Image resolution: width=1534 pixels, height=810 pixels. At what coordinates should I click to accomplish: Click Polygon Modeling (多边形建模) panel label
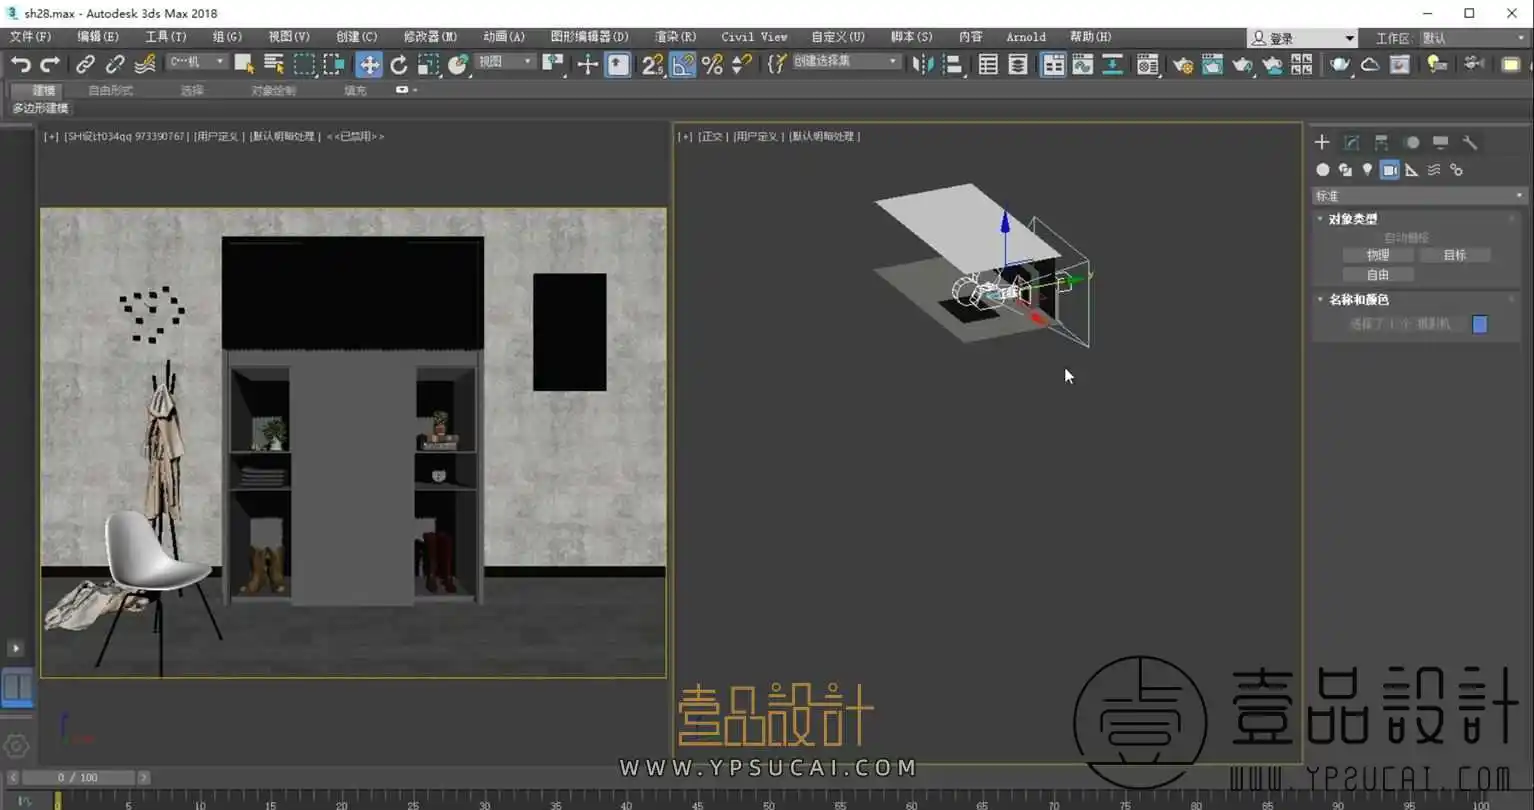pos(41,108)
